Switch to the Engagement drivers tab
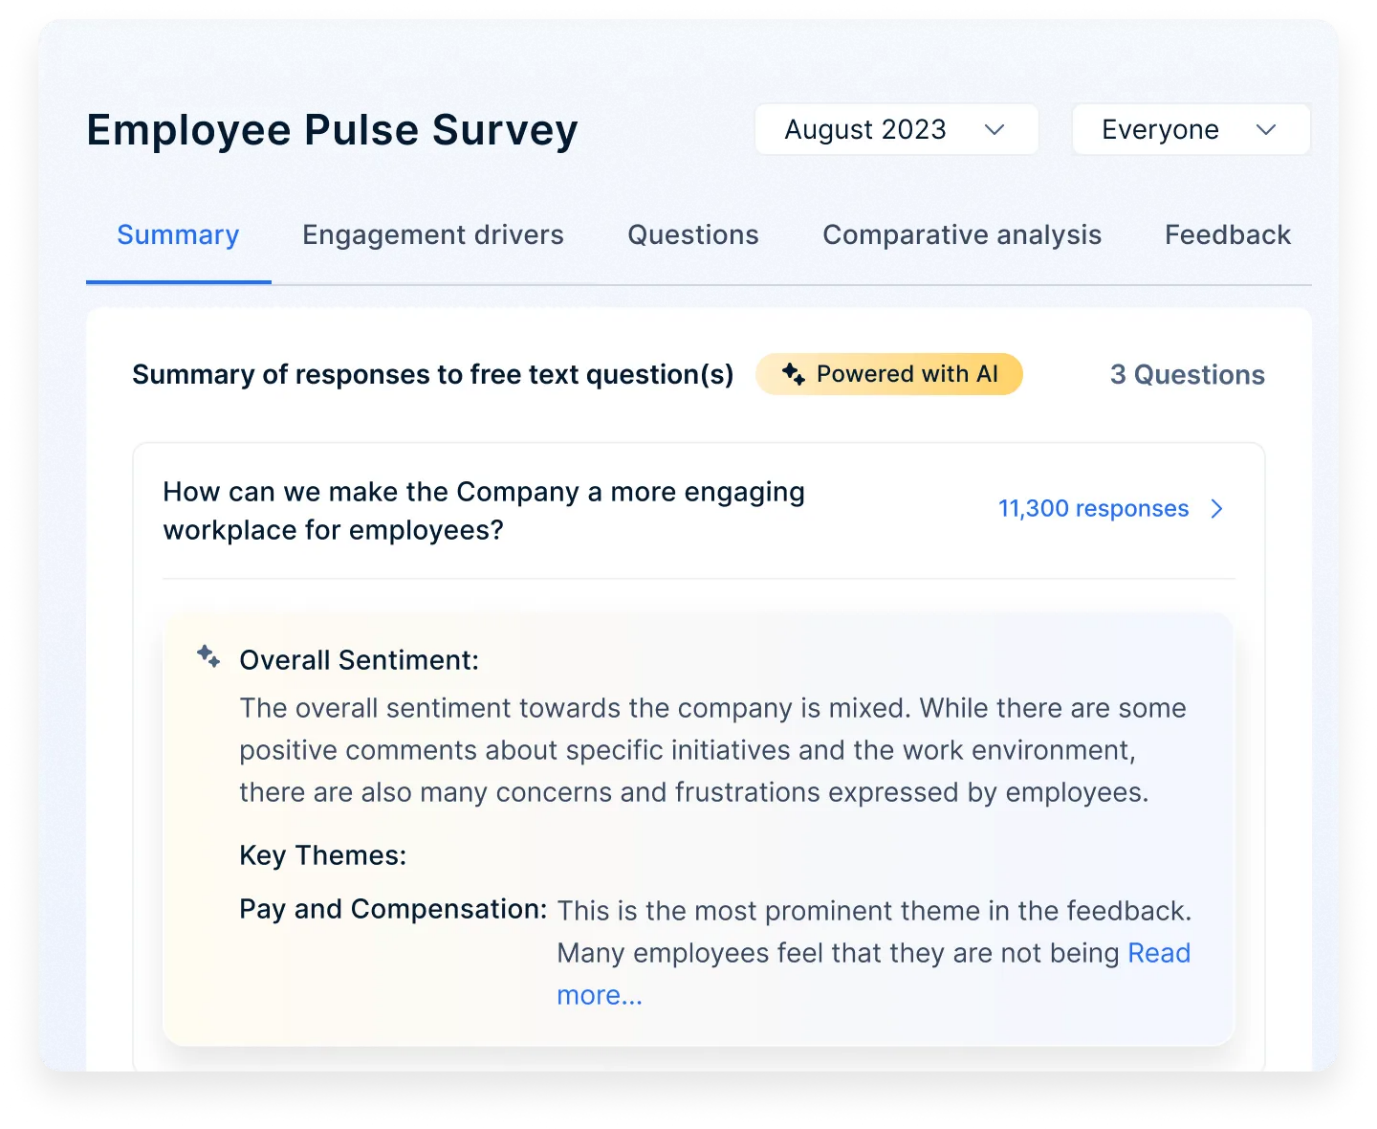 click(x=432, y=234)
